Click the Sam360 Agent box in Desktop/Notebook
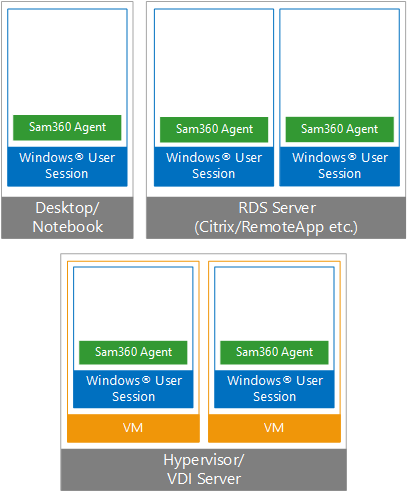The width and height of the screenshot is (407, 497). [67, 127]
